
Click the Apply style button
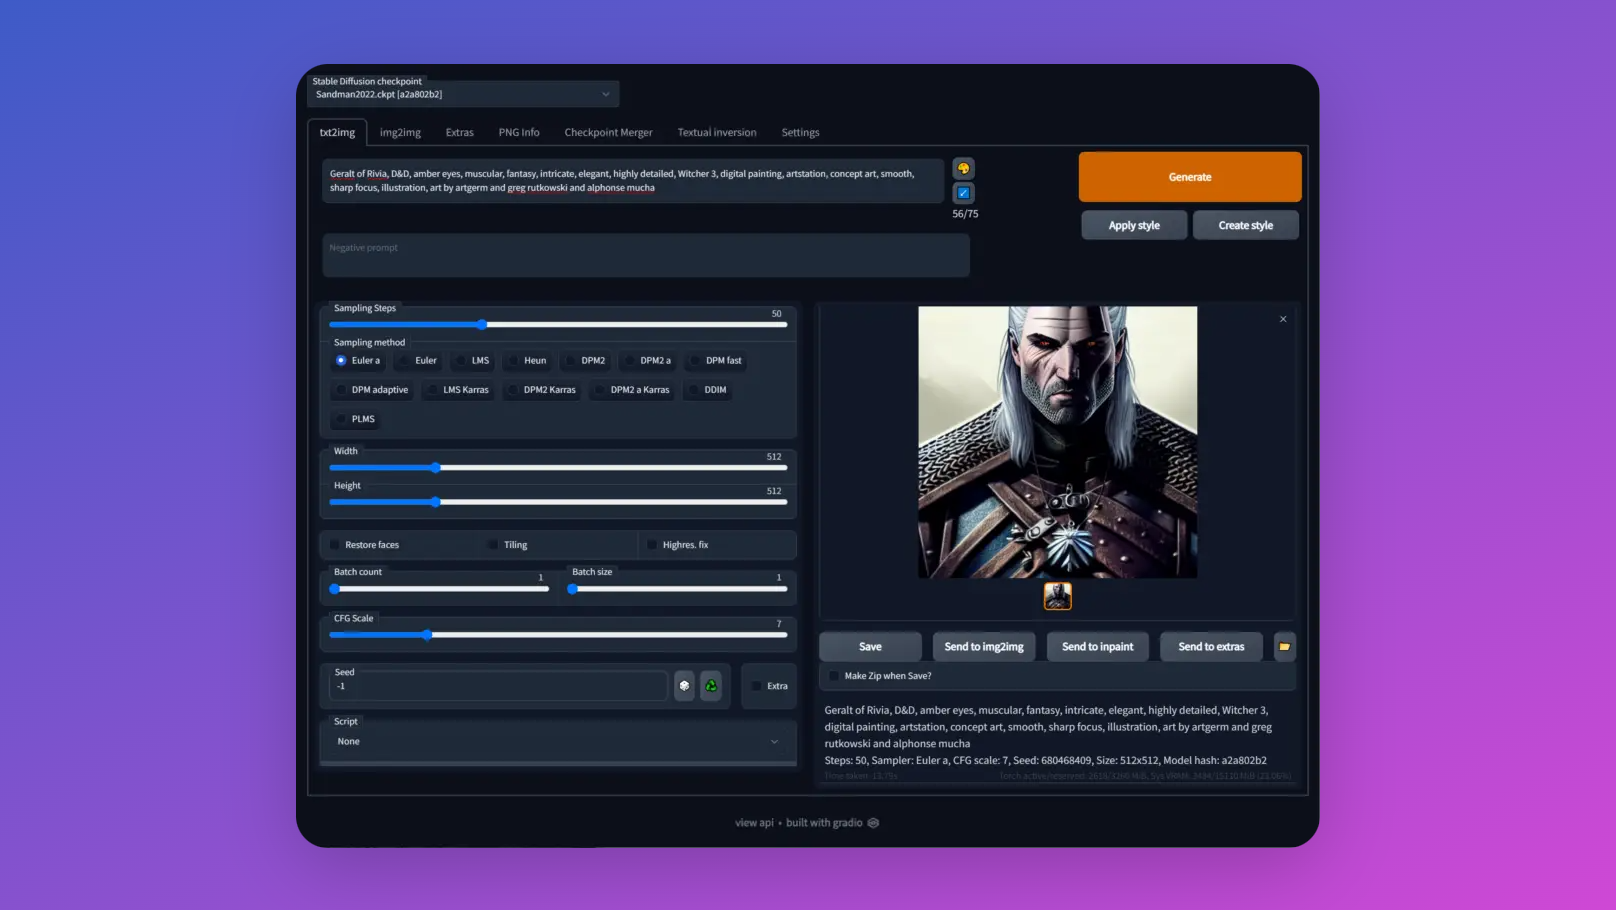pos(1134,225)
